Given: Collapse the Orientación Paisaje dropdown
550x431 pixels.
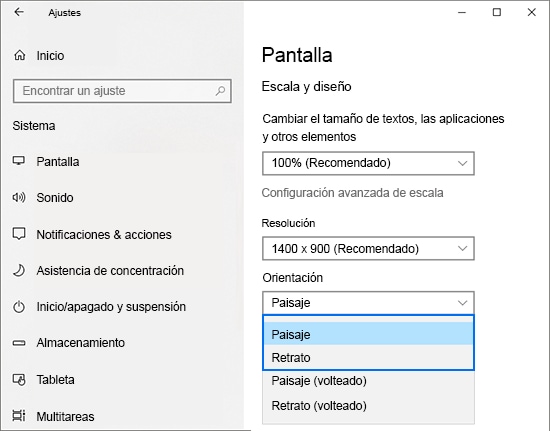Looking at the screenshot, I should [368, 303].
